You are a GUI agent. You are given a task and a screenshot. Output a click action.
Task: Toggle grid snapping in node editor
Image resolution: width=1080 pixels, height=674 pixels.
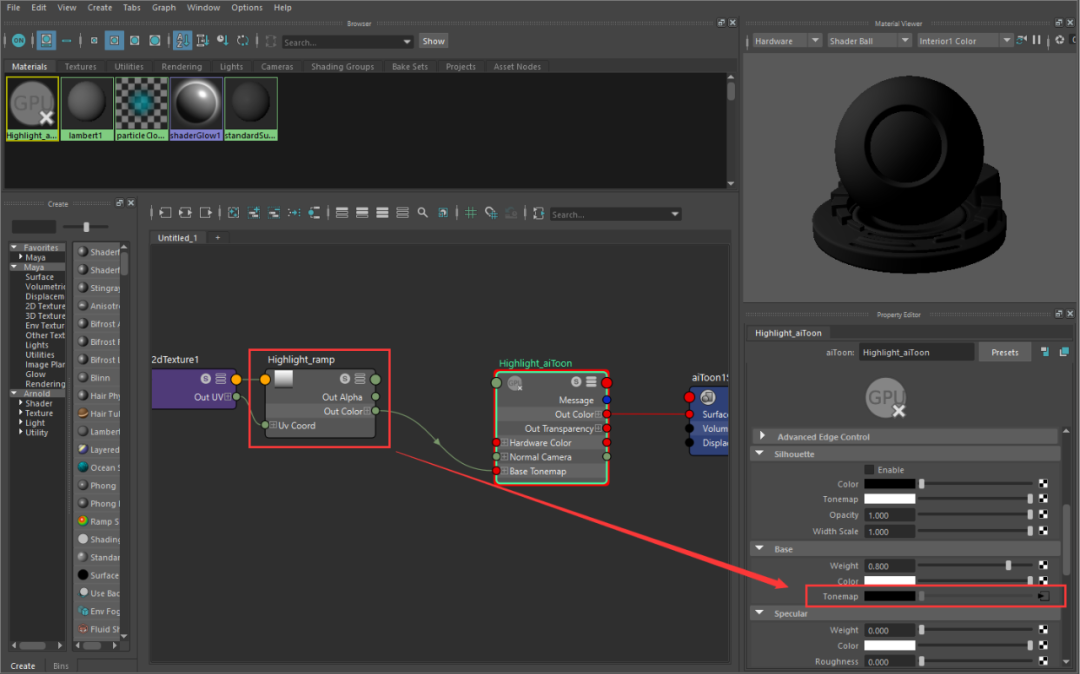pyautogui.click(x=490, y=213)
